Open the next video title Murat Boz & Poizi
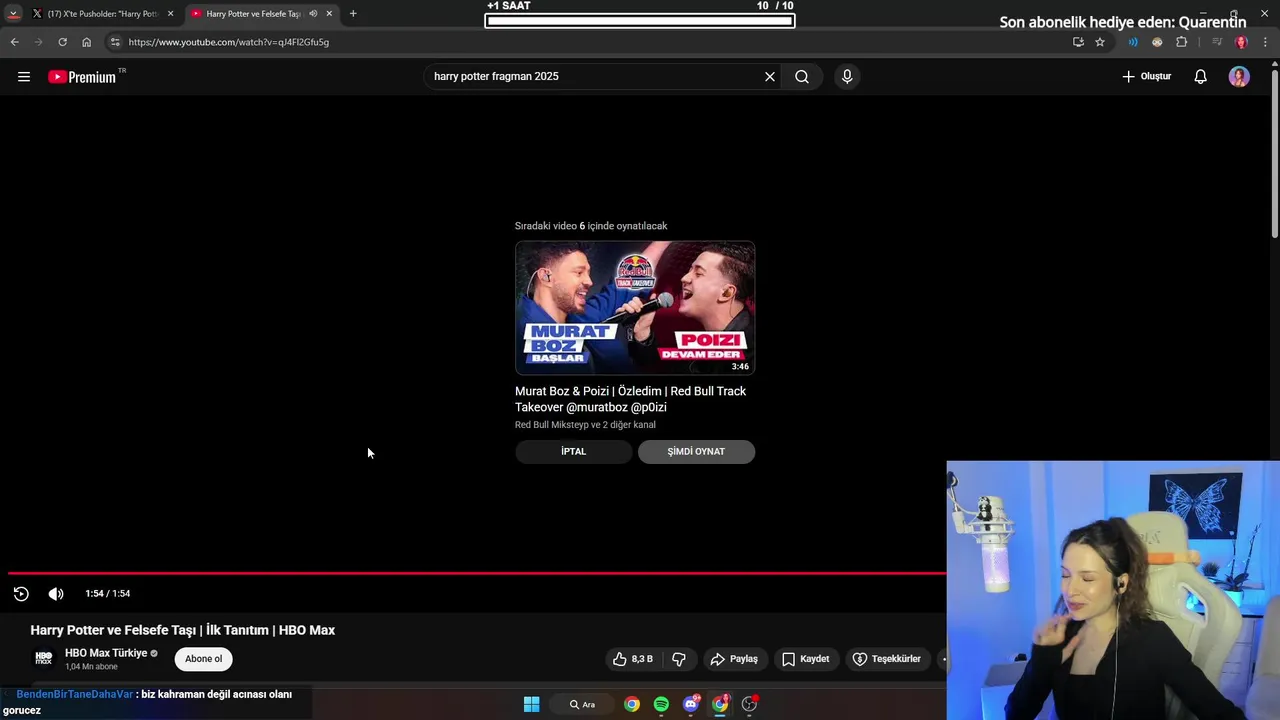Image resolution: width=1280 pixels, height=720 pixels. (630, 399)
